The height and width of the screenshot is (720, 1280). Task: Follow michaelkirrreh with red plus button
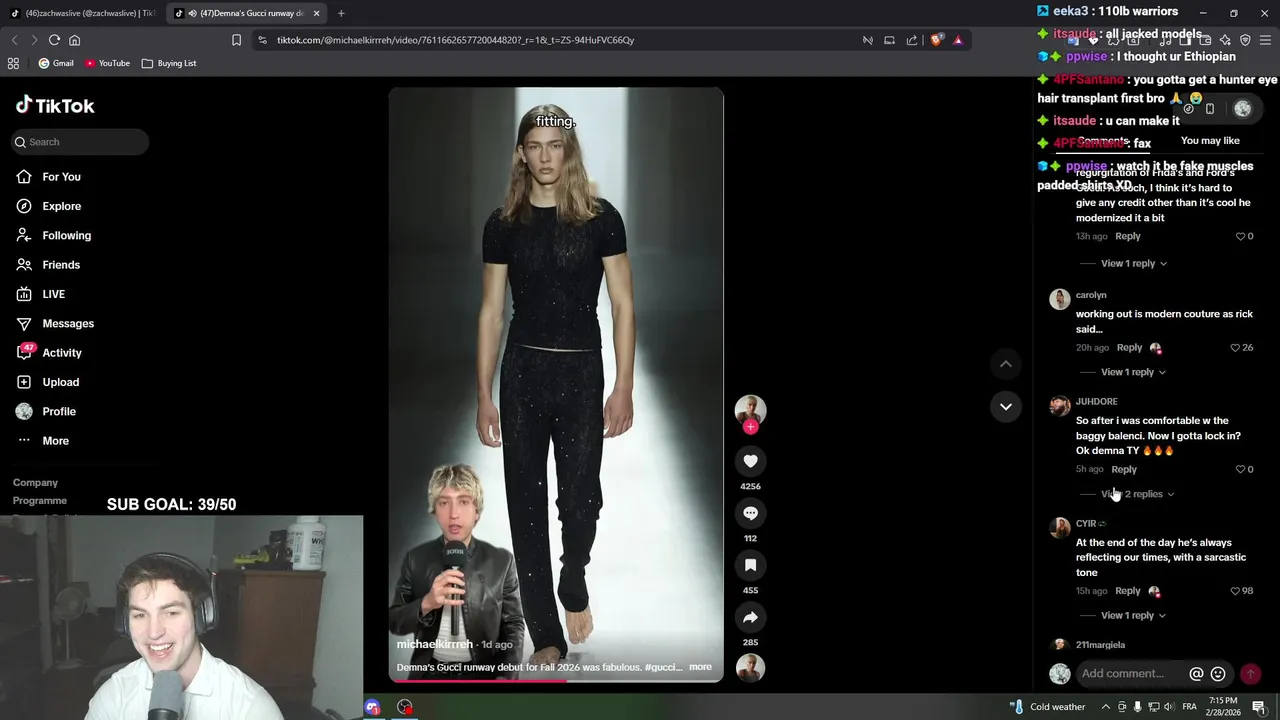[x=750, y=427]
